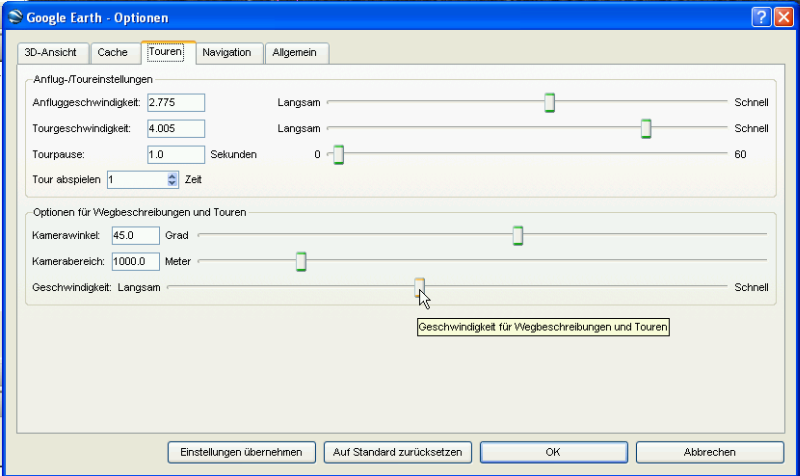Click the Tour abspielen spinner arrows

172,179
